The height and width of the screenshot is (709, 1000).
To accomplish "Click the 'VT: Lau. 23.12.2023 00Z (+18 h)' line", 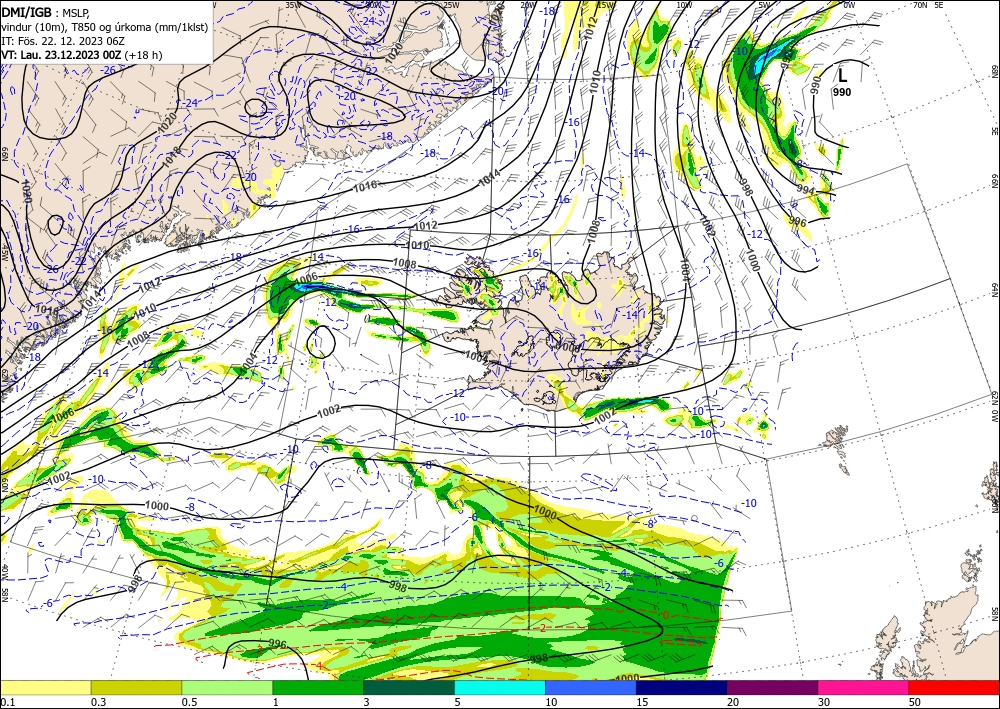I will pyautogui.click(x=82, y=55).
